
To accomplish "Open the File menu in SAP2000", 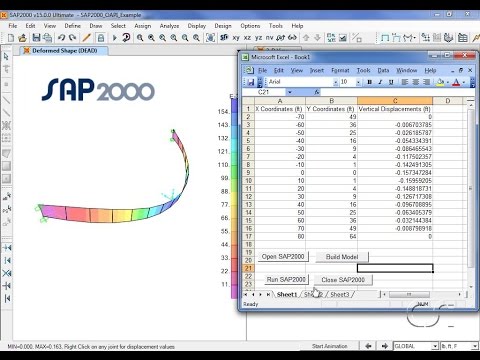I will [13, 26].
